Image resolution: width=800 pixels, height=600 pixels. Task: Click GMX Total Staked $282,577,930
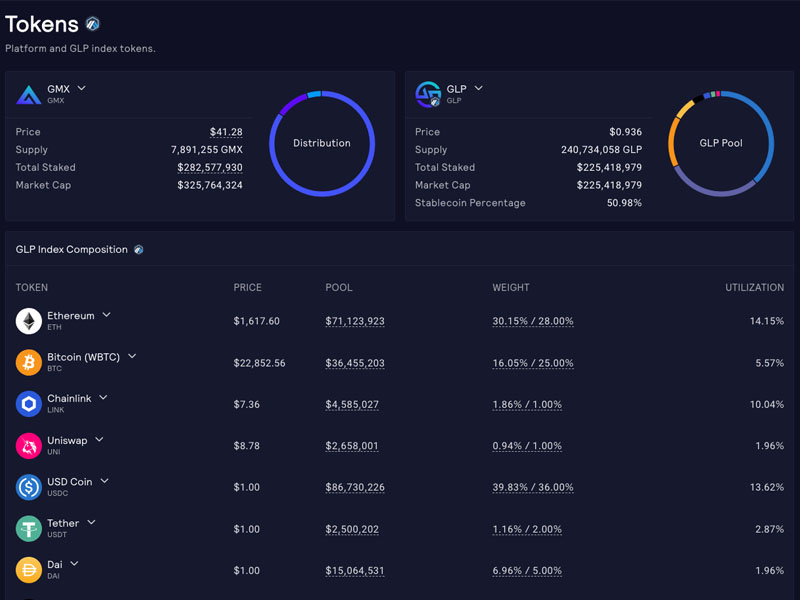[x=210, y=167]
